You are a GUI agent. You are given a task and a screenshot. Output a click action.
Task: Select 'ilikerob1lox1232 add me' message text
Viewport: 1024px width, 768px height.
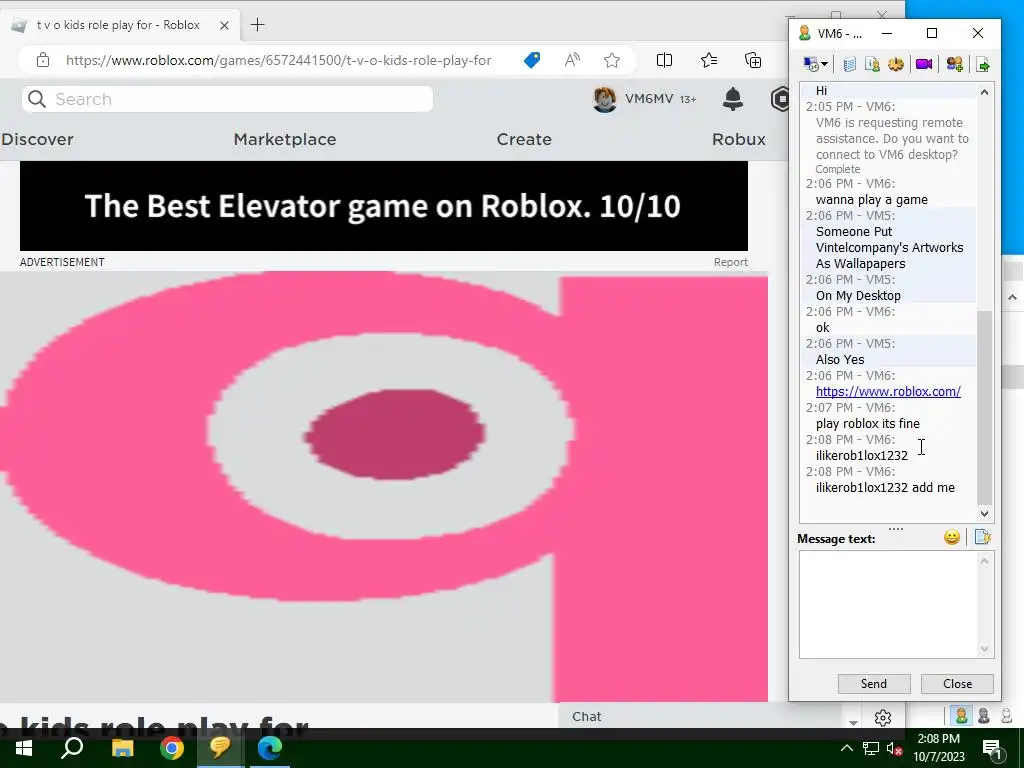tap(885, 488)
